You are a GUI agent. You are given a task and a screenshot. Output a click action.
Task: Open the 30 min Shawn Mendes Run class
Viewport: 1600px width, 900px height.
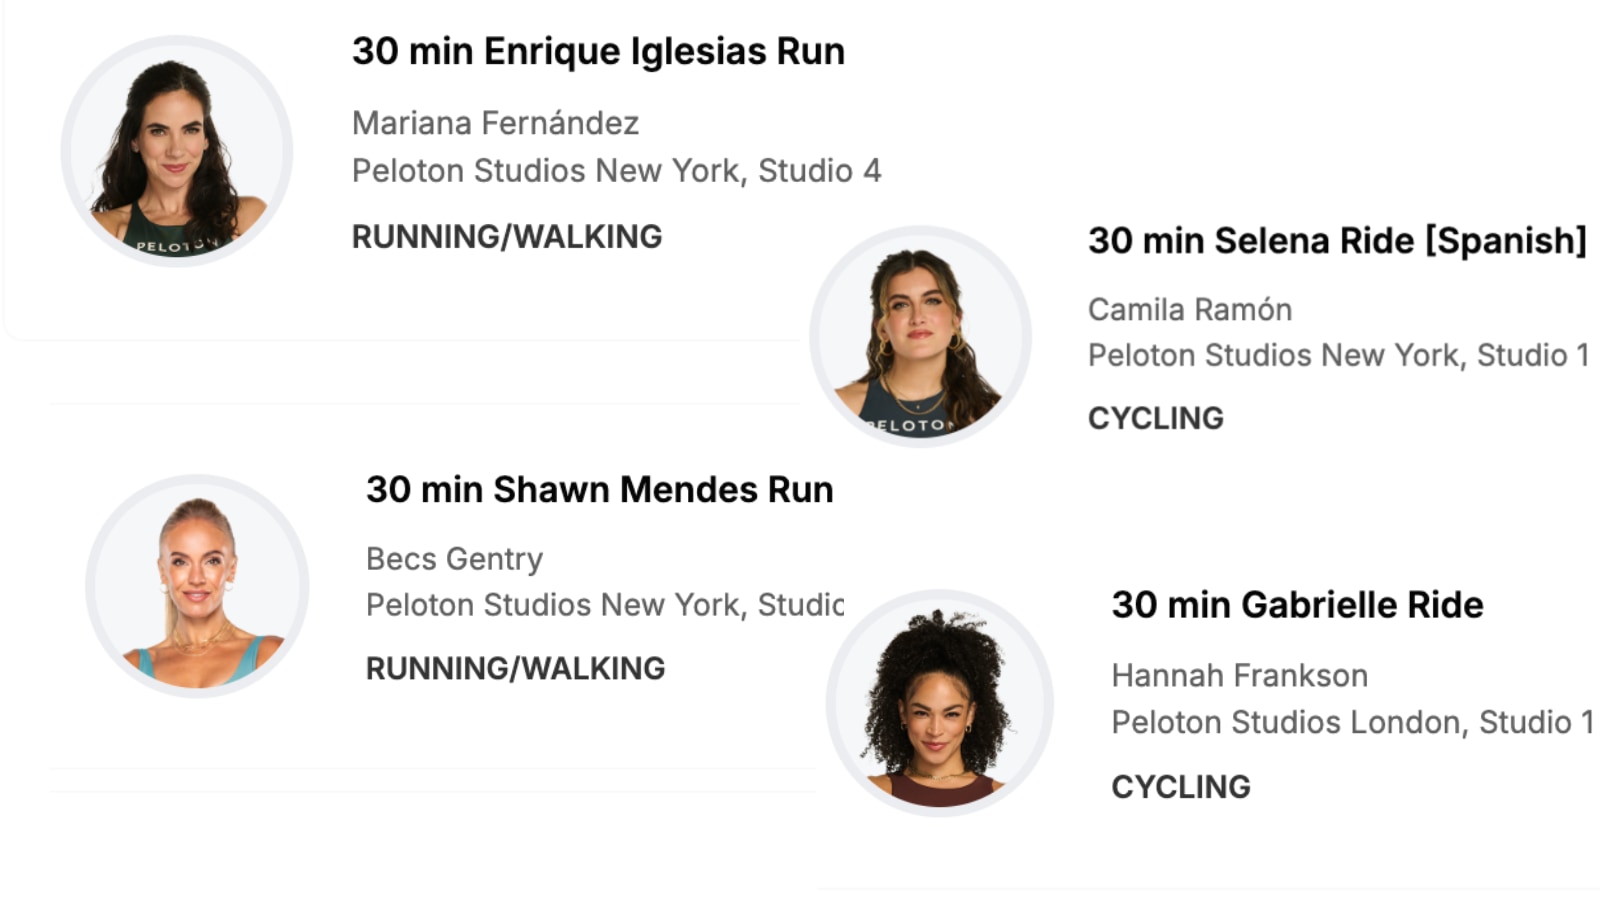(x=599, y=490)
